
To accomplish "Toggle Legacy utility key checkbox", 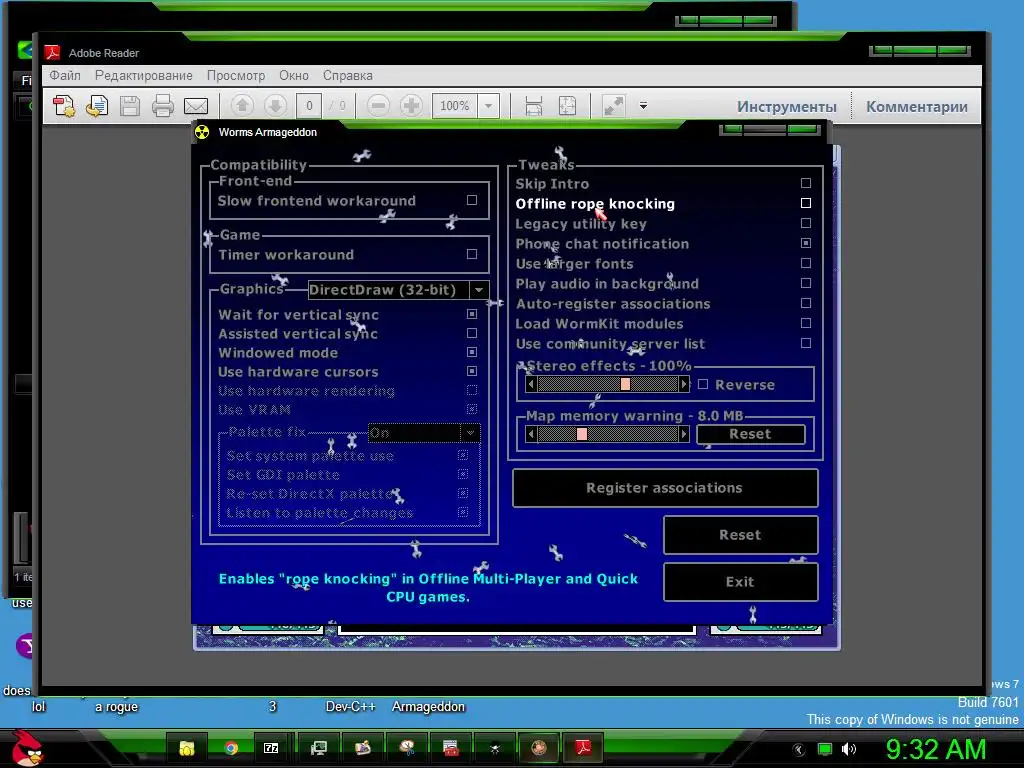I will (806, 223).
